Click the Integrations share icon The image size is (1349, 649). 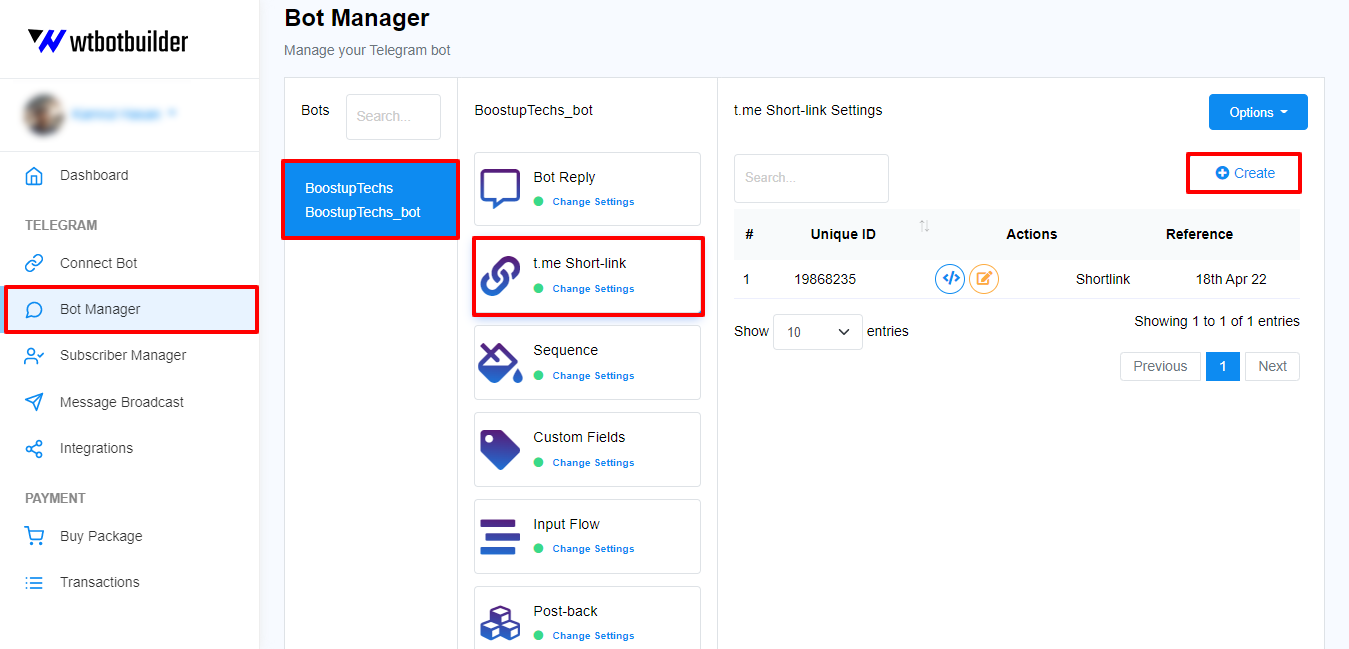pos(34,449)
